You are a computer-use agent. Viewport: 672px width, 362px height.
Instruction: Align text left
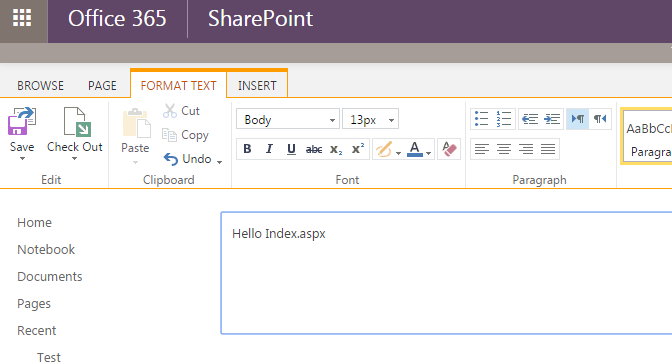(x=482, y=149)
